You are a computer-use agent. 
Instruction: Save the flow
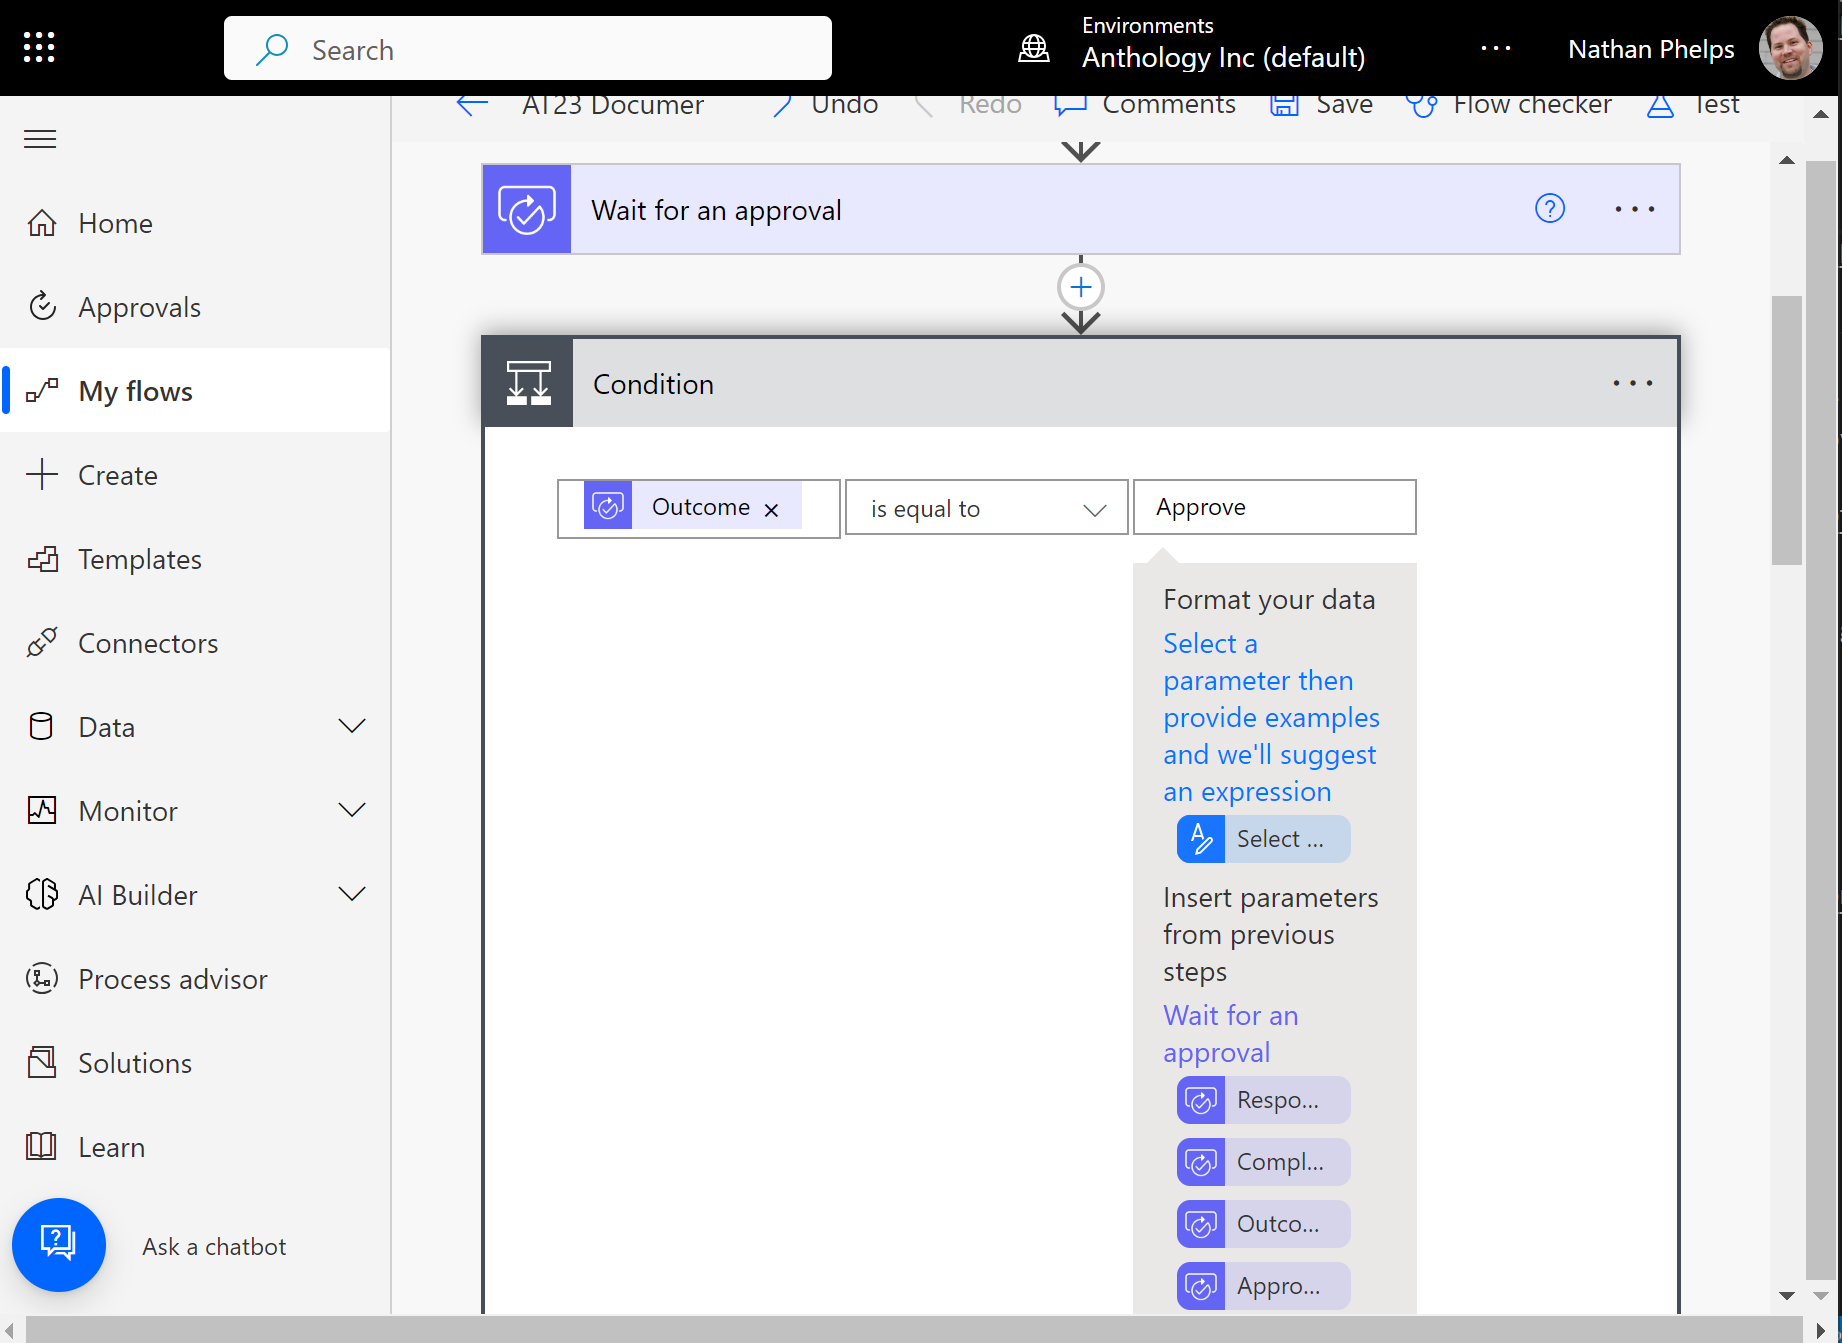[x=1321, y=104]
